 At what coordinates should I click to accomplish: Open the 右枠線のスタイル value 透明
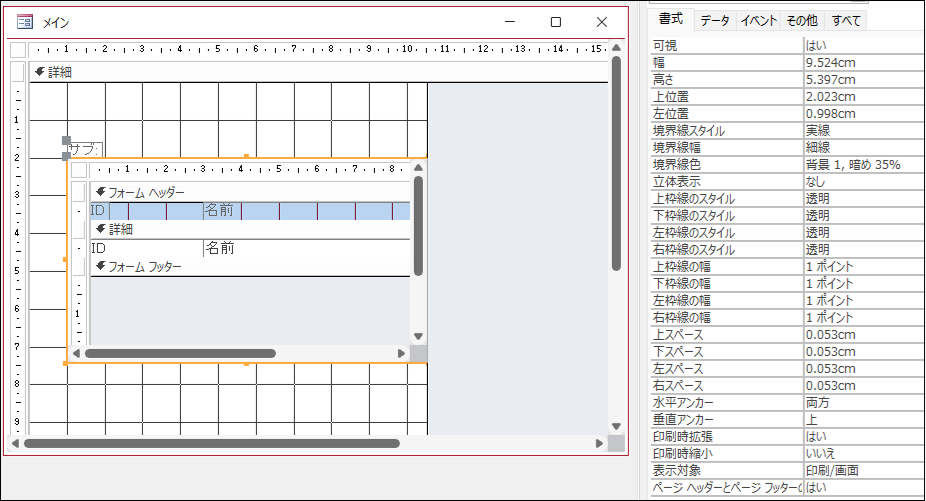coord(864,250)
